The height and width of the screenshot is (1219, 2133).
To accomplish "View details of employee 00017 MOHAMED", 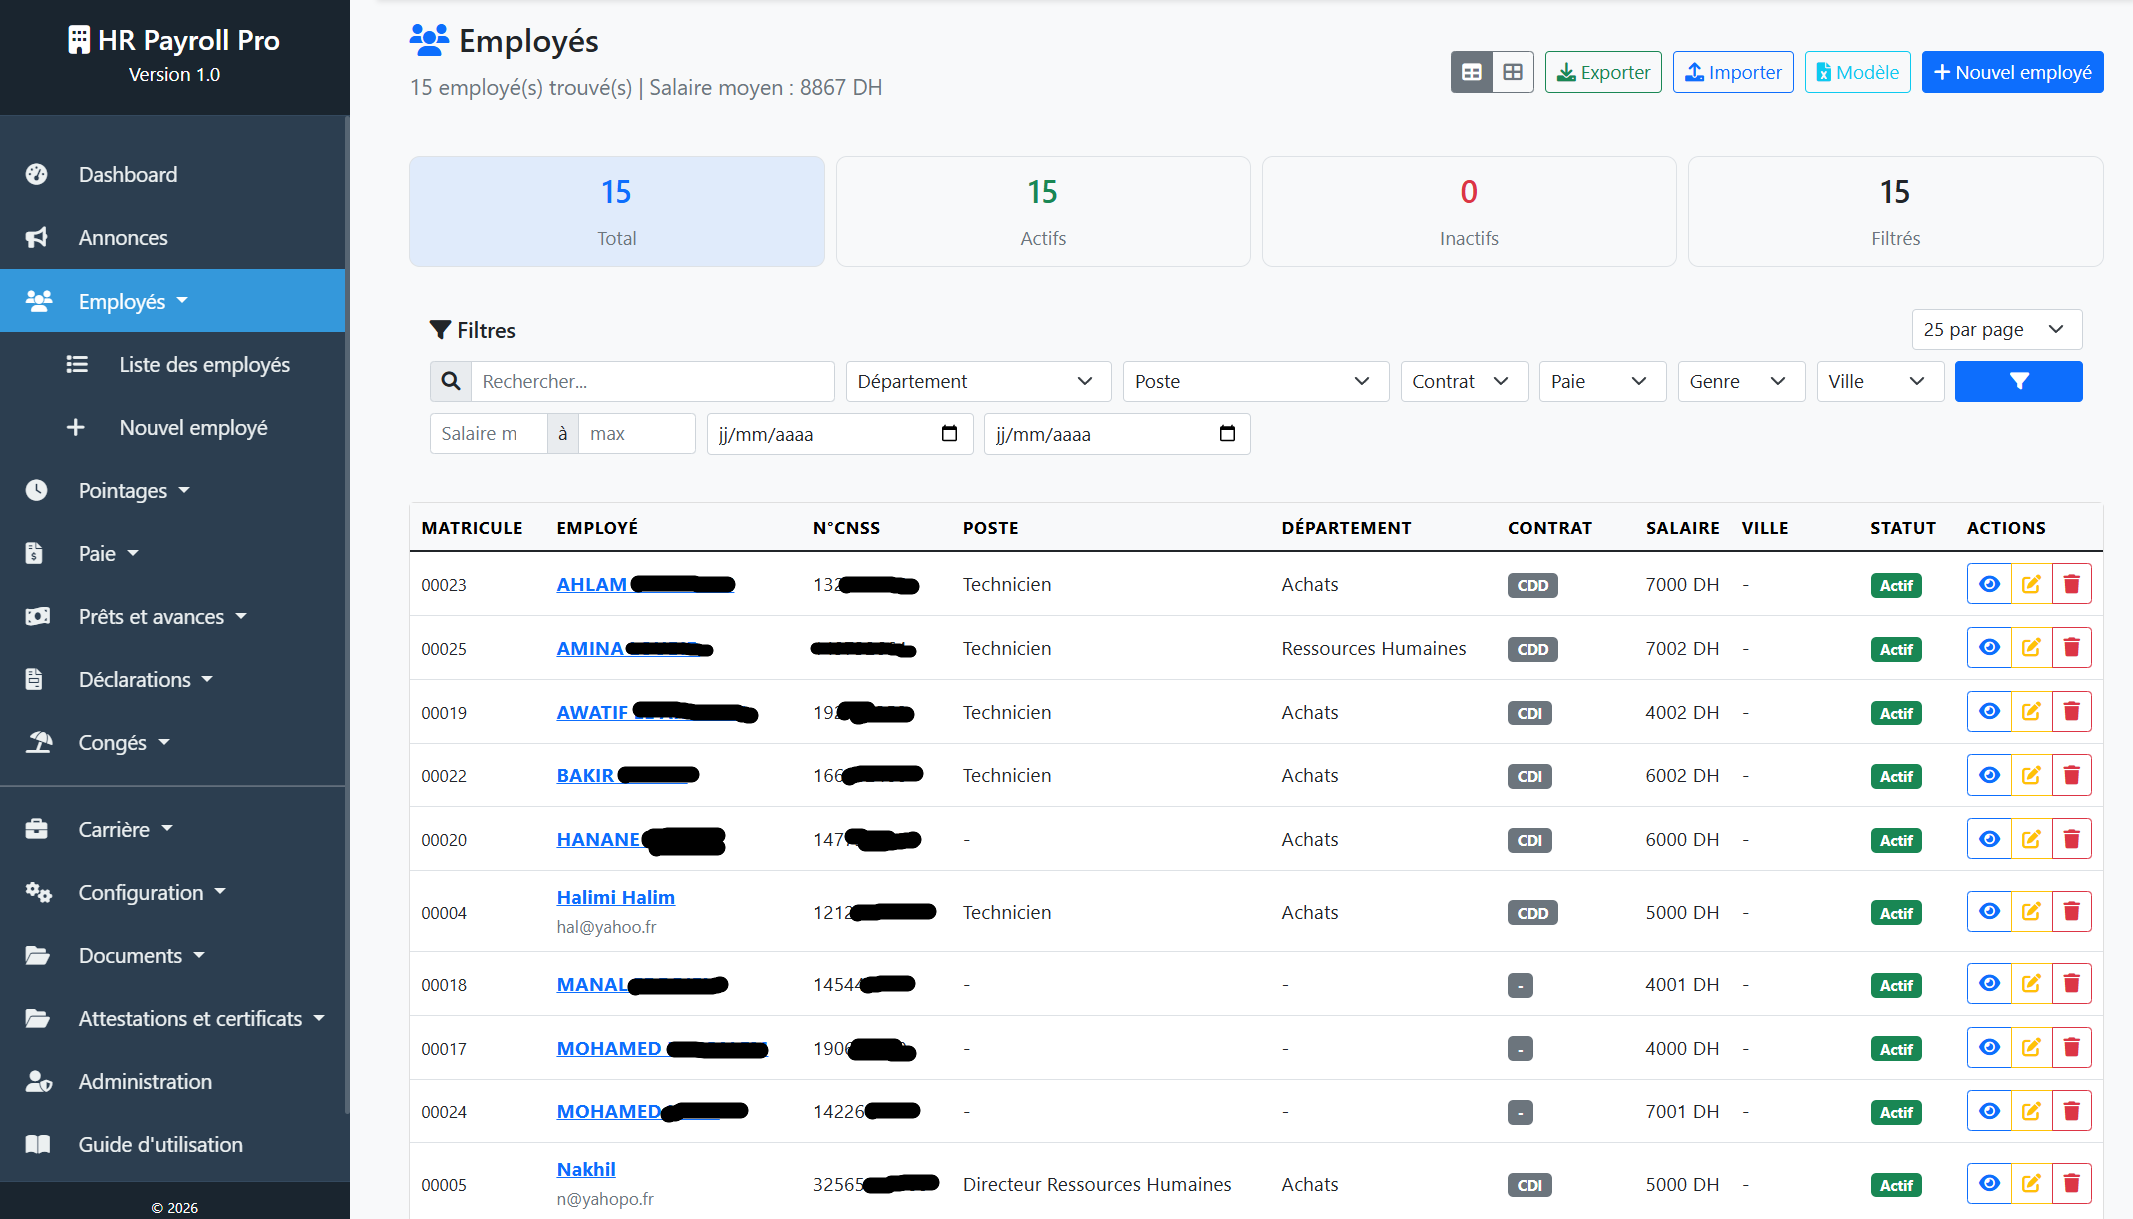I will click(1989, 1048).
